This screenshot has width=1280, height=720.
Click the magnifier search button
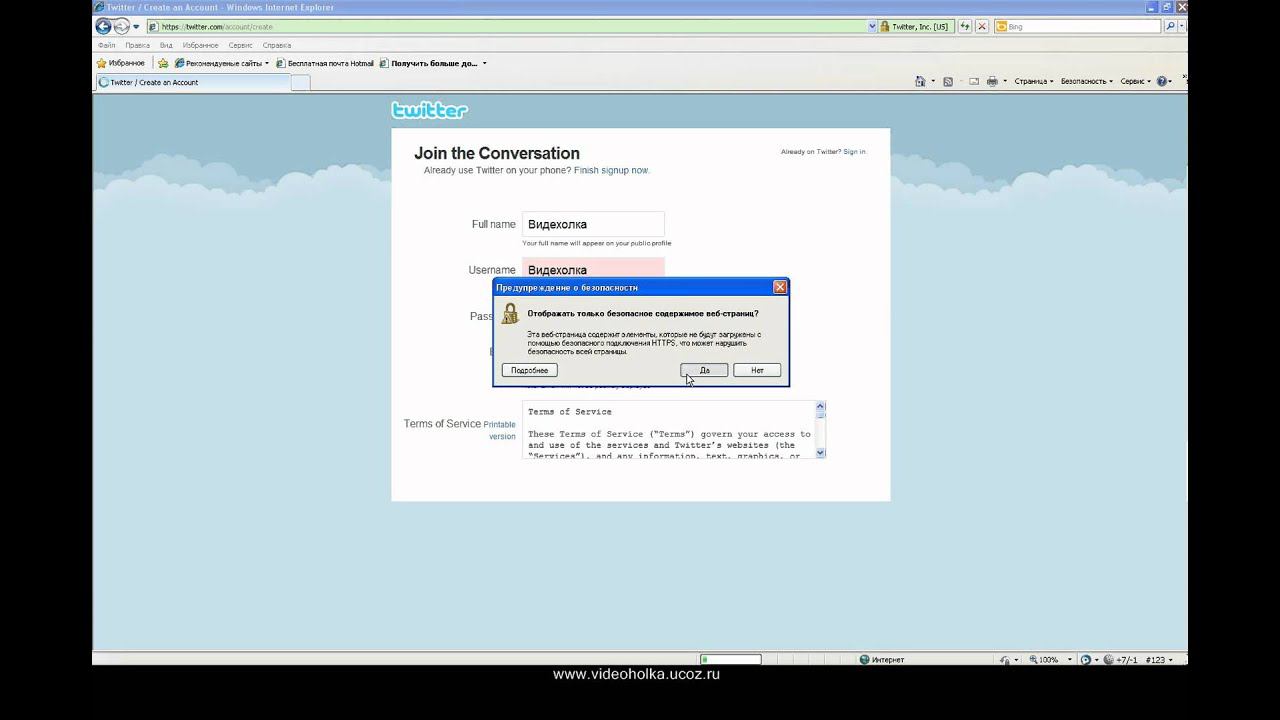(x=1170, y=27)
